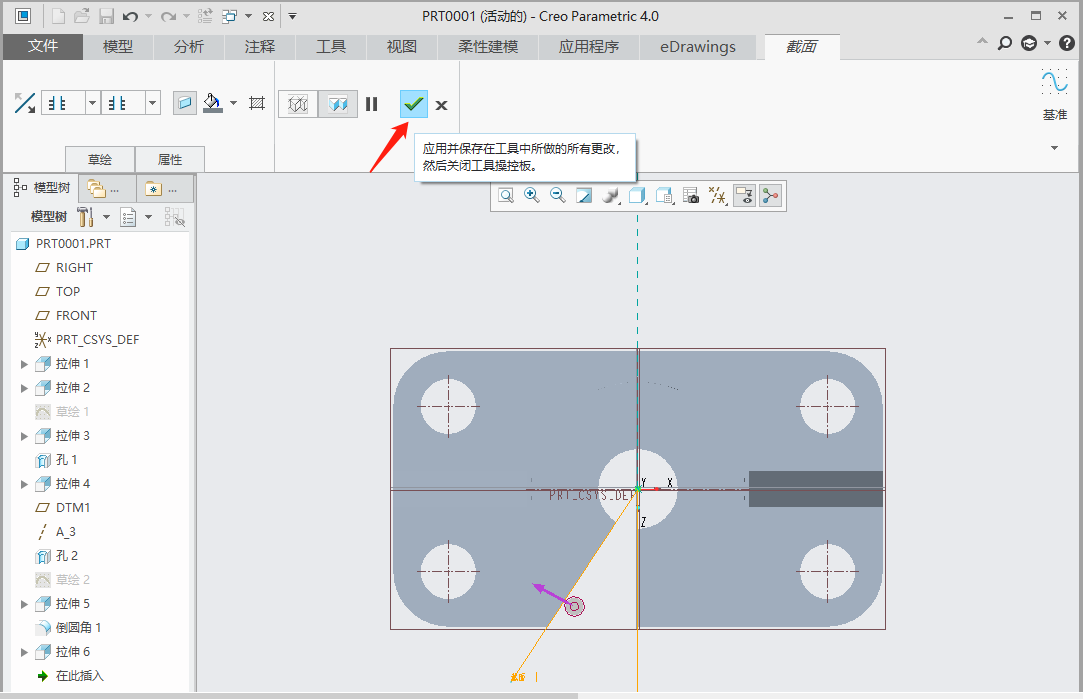Click the Refit zoom icon
Screen dimensions: 1083x699
[x=506, y=196]
